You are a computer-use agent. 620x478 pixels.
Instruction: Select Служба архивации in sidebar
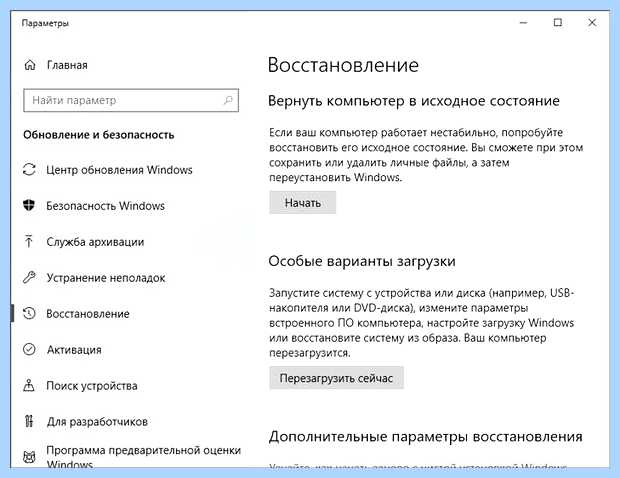(95, 242)
